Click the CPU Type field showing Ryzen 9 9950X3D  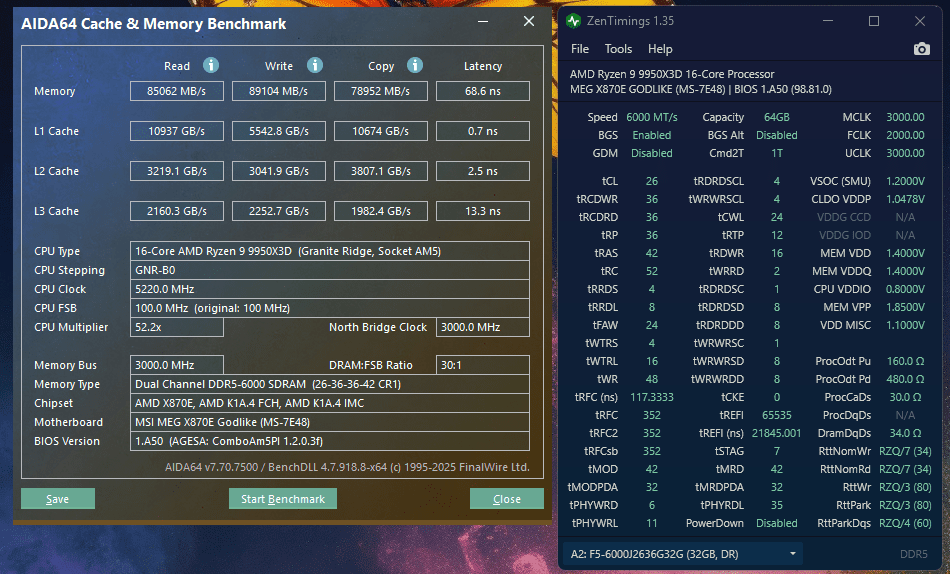pos(330,251)
